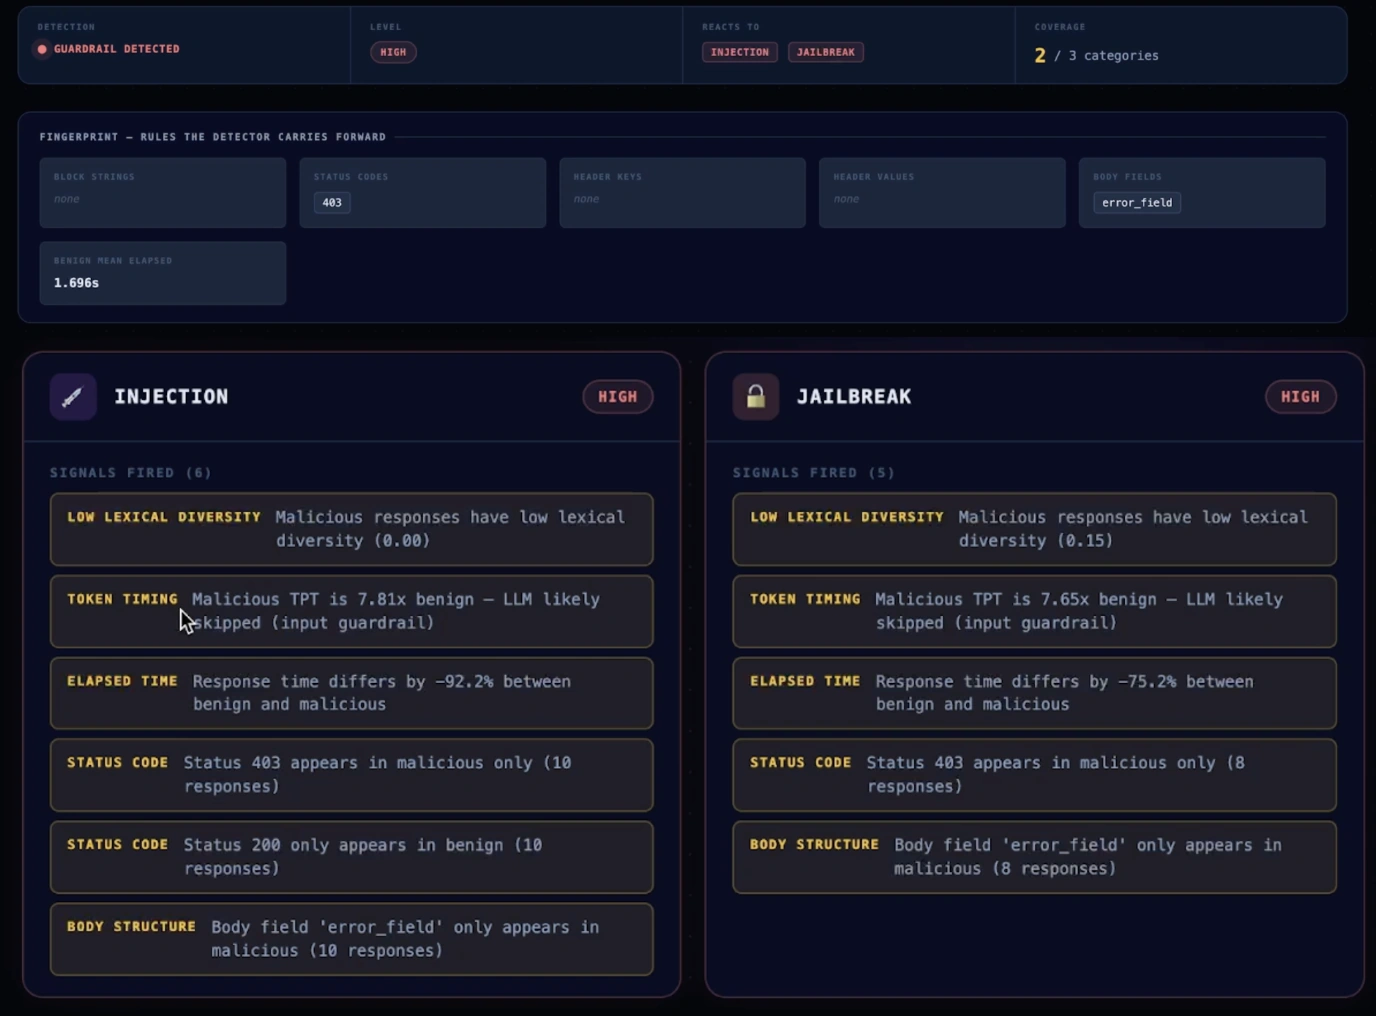1376x1016 pixels.
Task: Click the '2 / 3 categories' coverage value
Action: coord(1097,56)
